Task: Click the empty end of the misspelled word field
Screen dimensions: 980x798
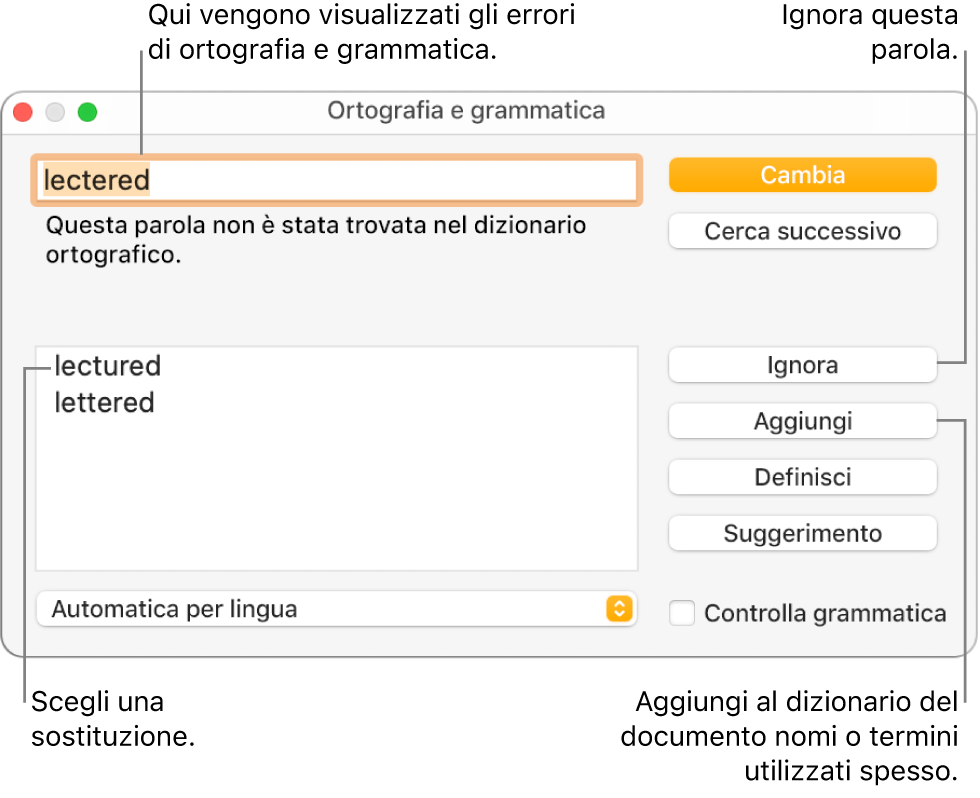Action: tap(450, 181)
